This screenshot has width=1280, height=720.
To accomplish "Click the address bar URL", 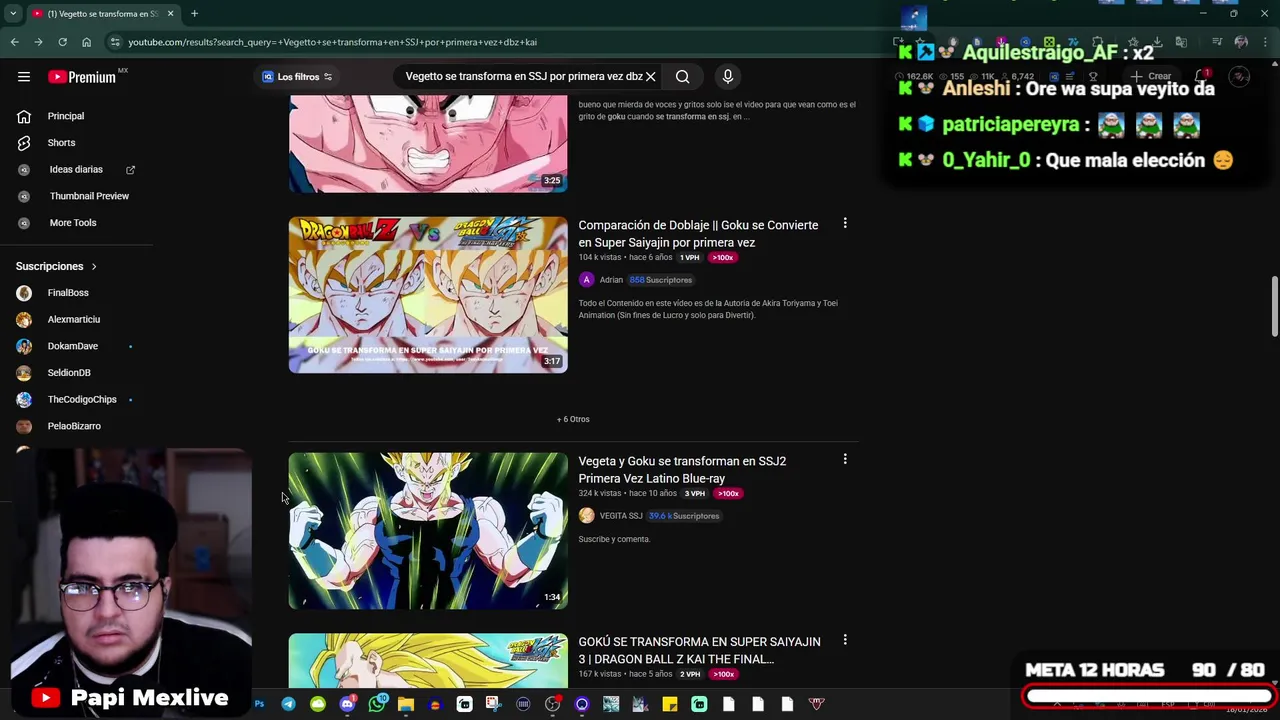I will click(333, 42).
